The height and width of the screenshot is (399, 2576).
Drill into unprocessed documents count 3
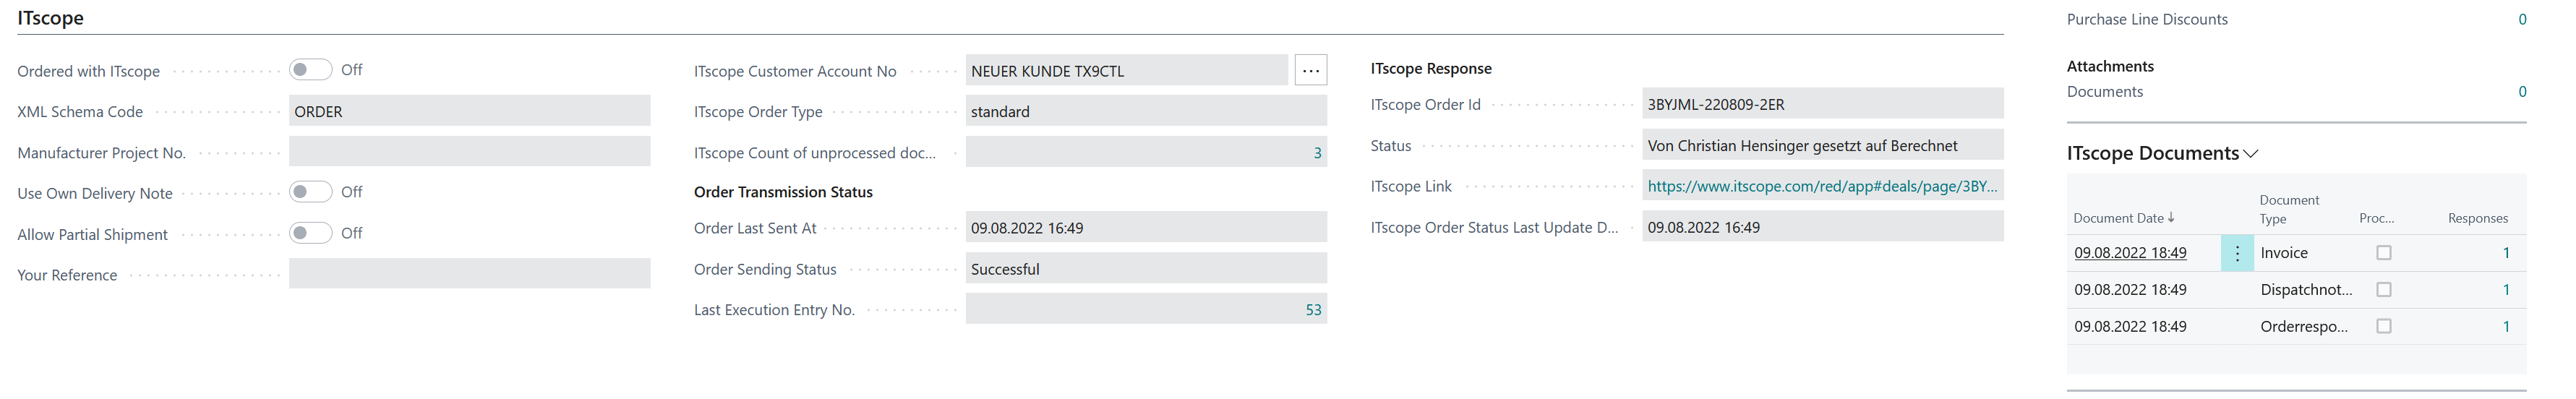pyautogui.click(x=1317, y=153)
